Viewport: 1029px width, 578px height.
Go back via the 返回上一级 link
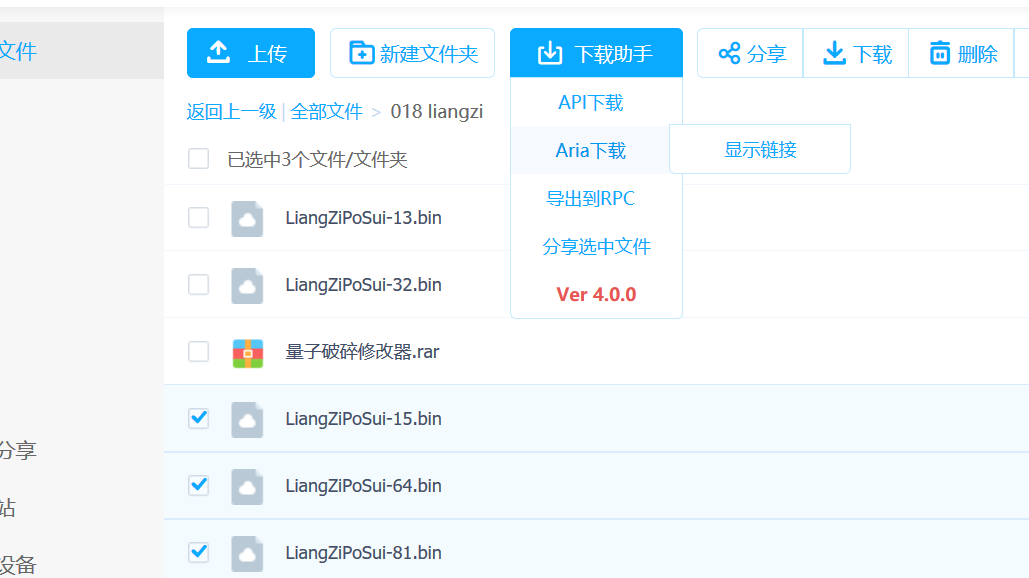(231, 112)
